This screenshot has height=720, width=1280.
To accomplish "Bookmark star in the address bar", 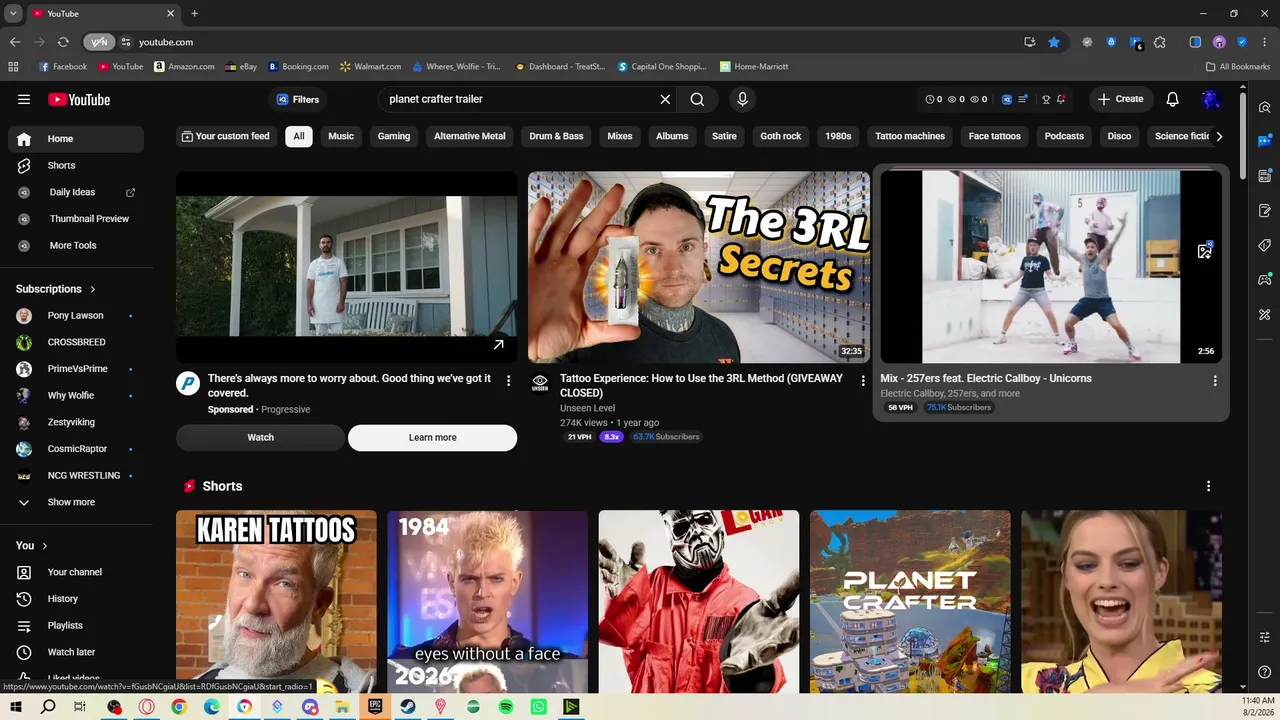I will [x=1054, y=42].
